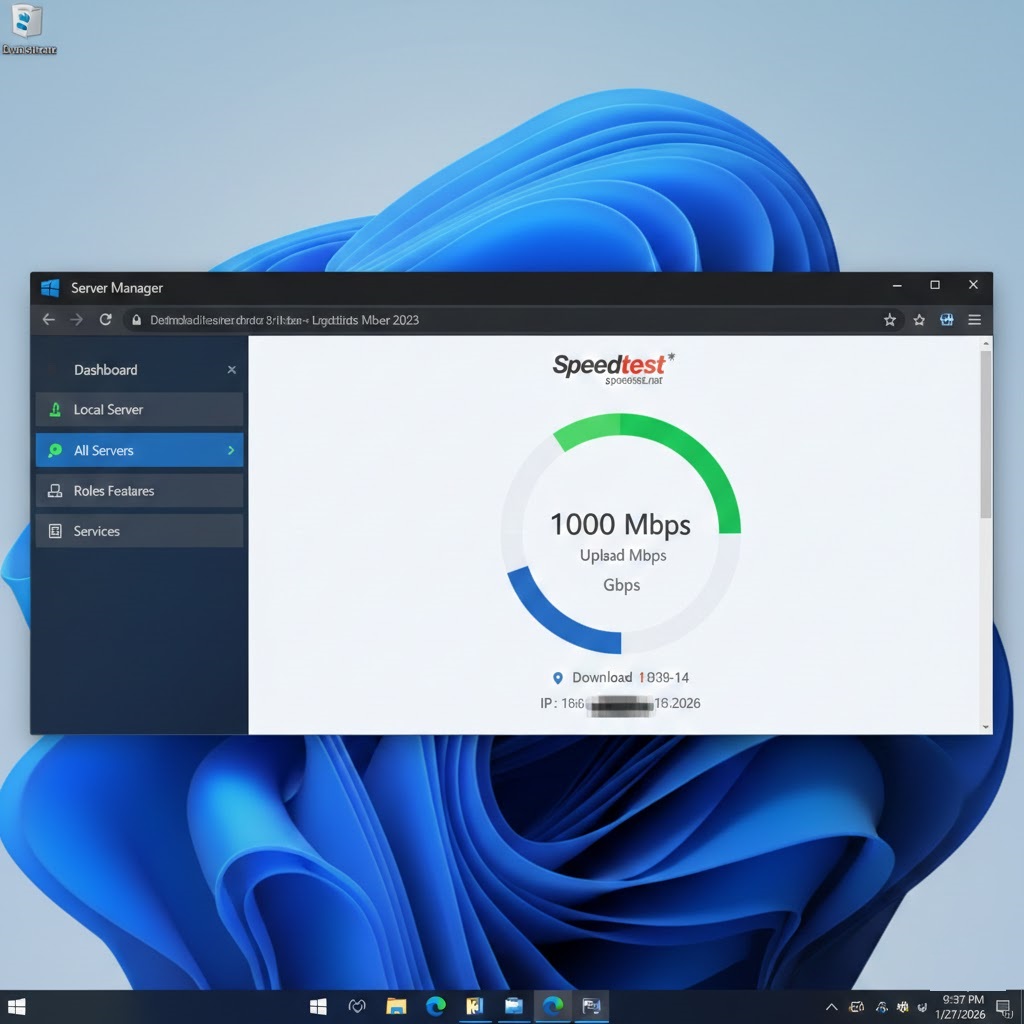Open Services in the sidebar

(x=139, y=531)
